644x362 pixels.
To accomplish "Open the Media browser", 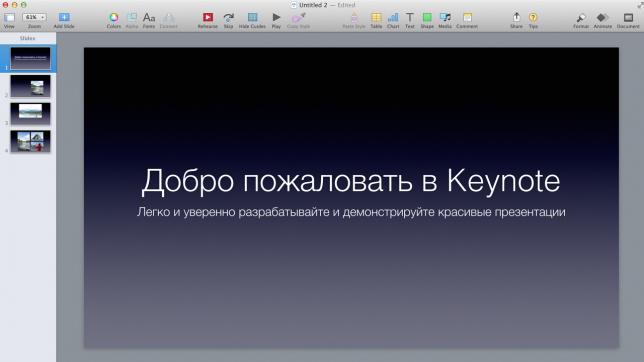I will click(x=445, y=17).
